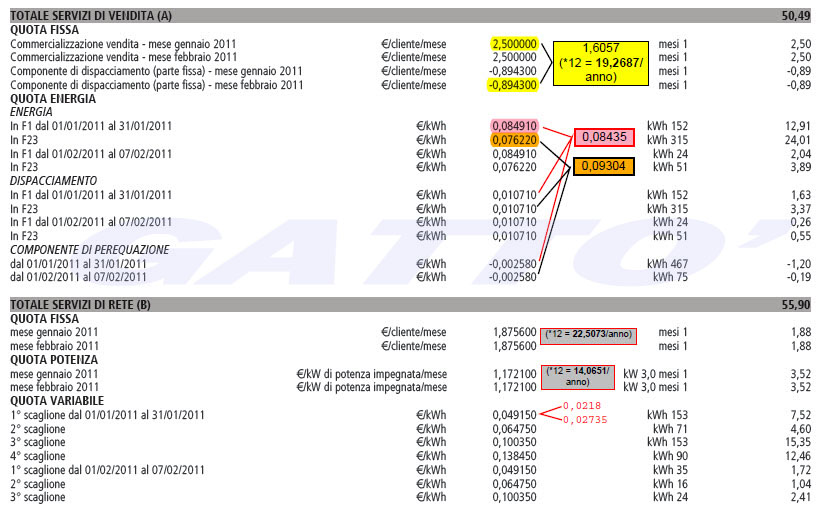Click the quantity "kWh 71"
Viewport: 822px width, 510px height.
670,429
